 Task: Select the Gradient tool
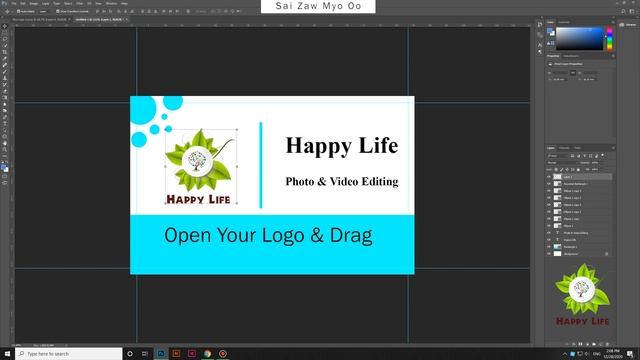[x=5, y=98]
